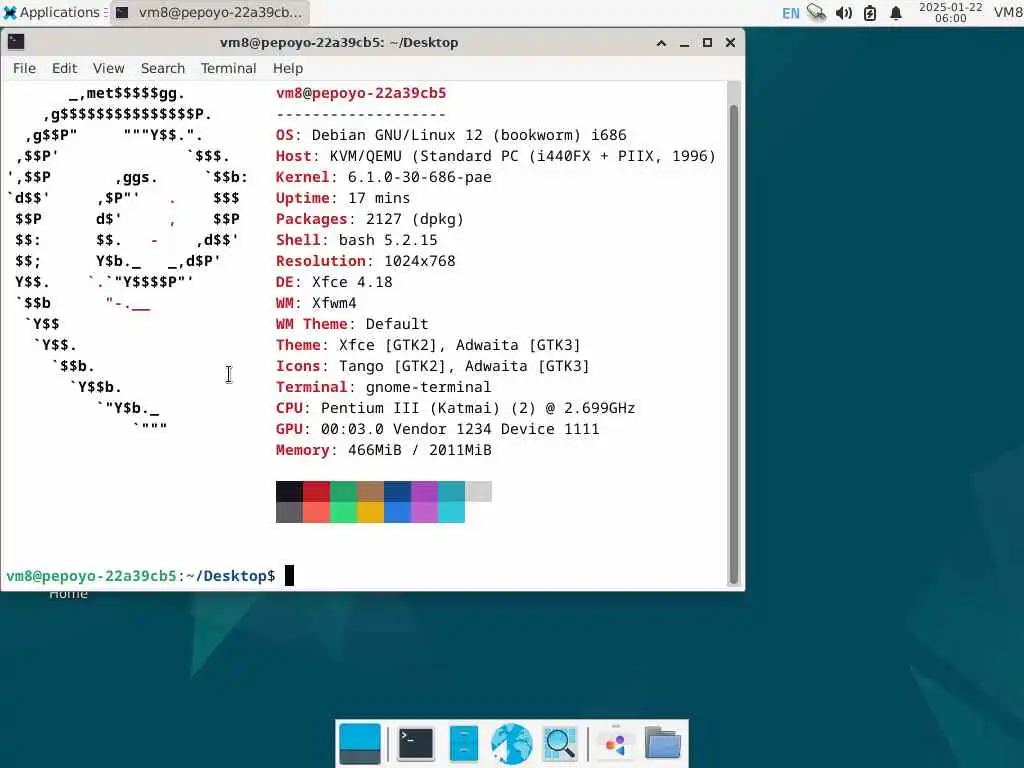Click the shell prompt 'vm8@pepoyo-22a39cb5:~/Desktop$'

point(141,576)
